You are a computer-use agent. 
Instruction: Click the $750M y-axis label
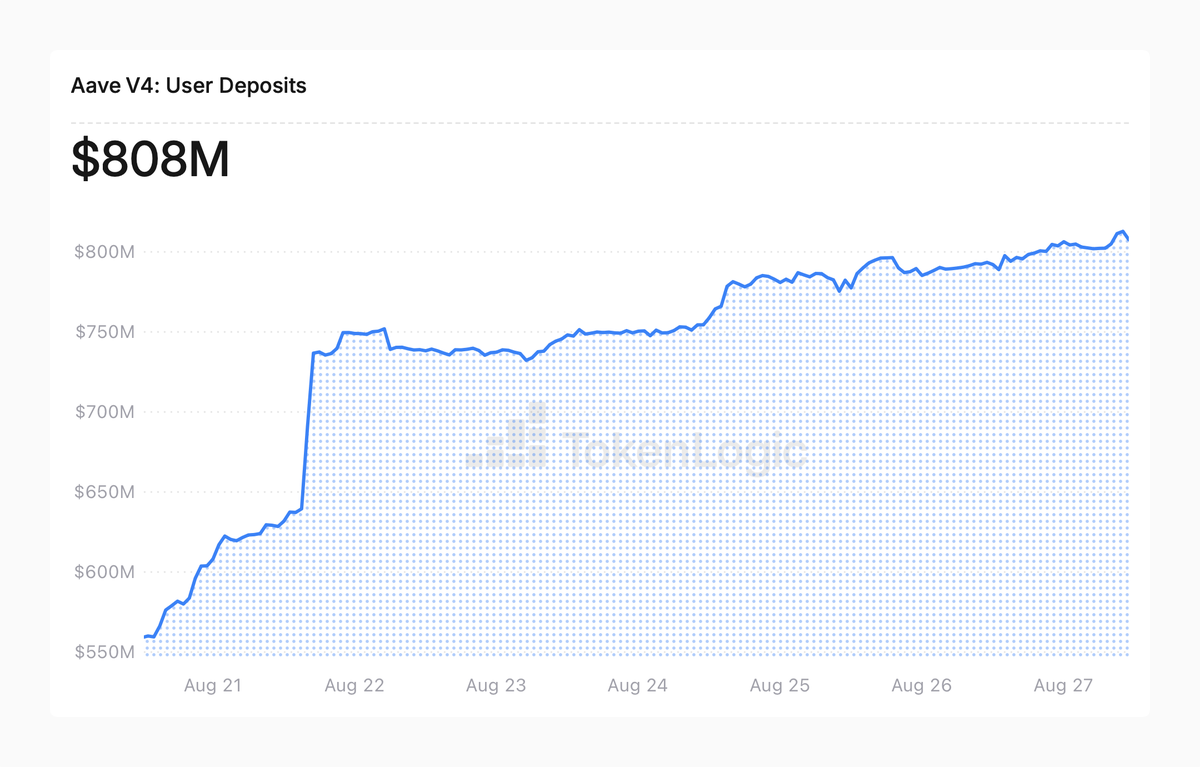[105, 332]
